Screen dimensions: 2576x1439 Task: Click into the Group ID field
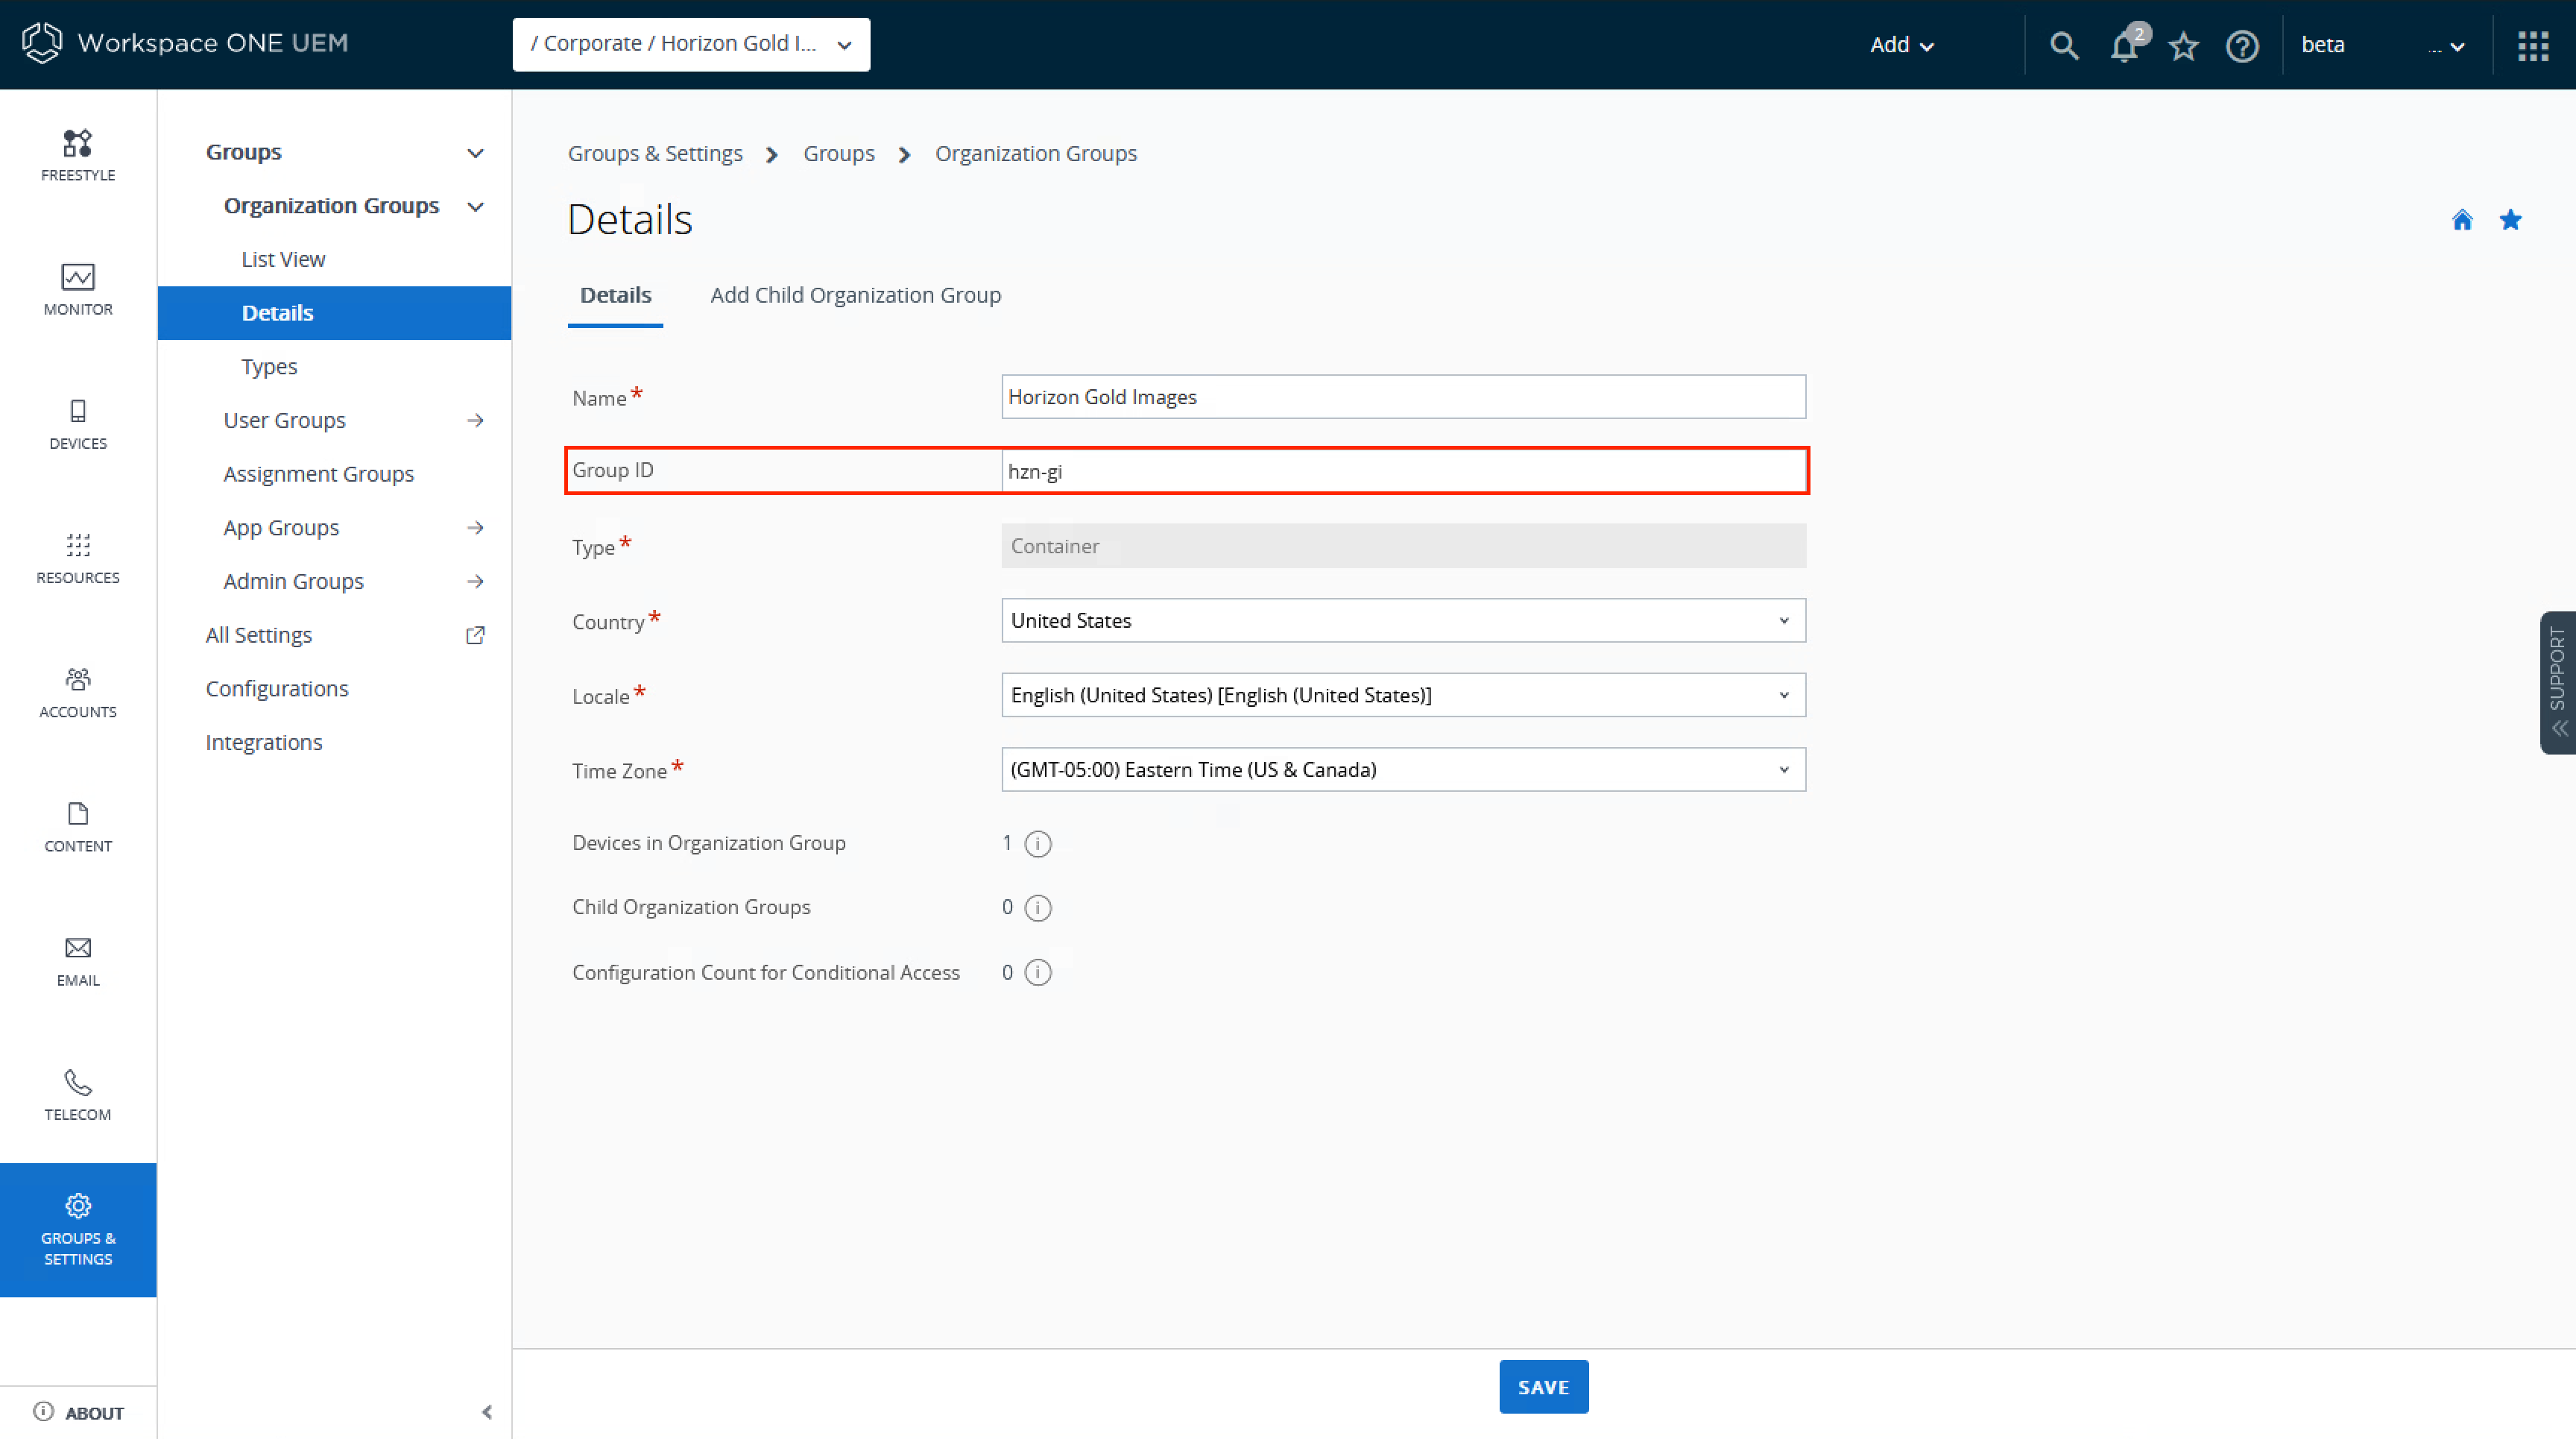point(1403,471)
